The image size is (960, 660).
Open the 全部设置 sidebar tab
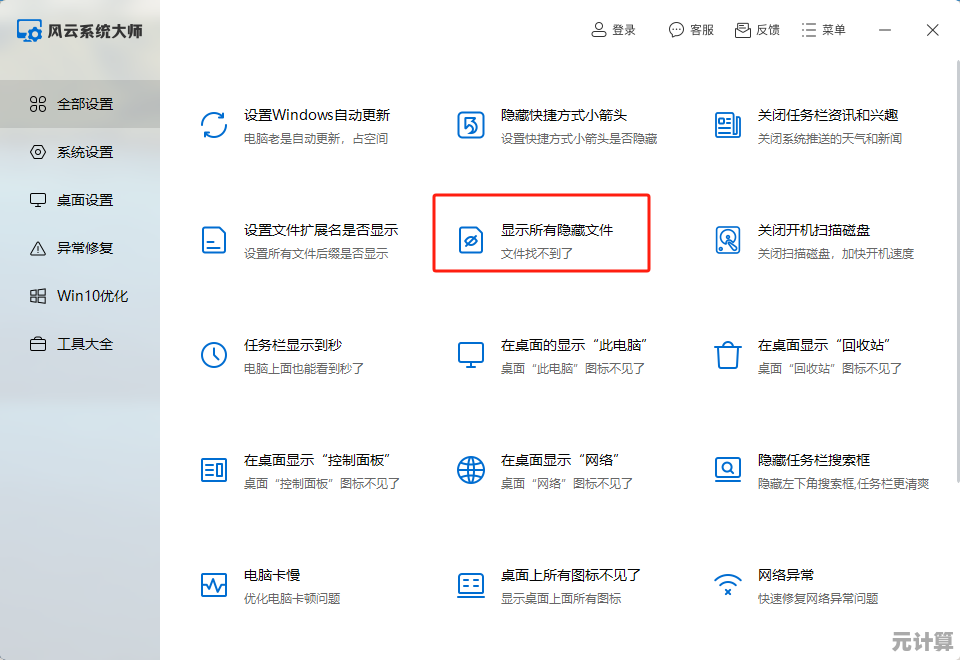click(80, 104)
